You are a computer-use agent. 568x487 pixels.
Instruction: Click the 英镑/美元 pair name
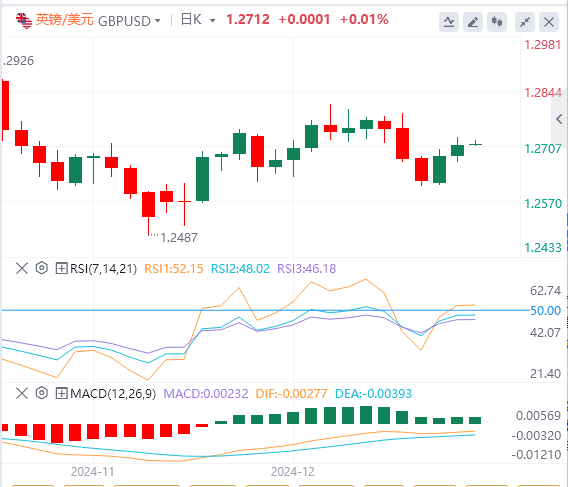(x=64, y=20)
